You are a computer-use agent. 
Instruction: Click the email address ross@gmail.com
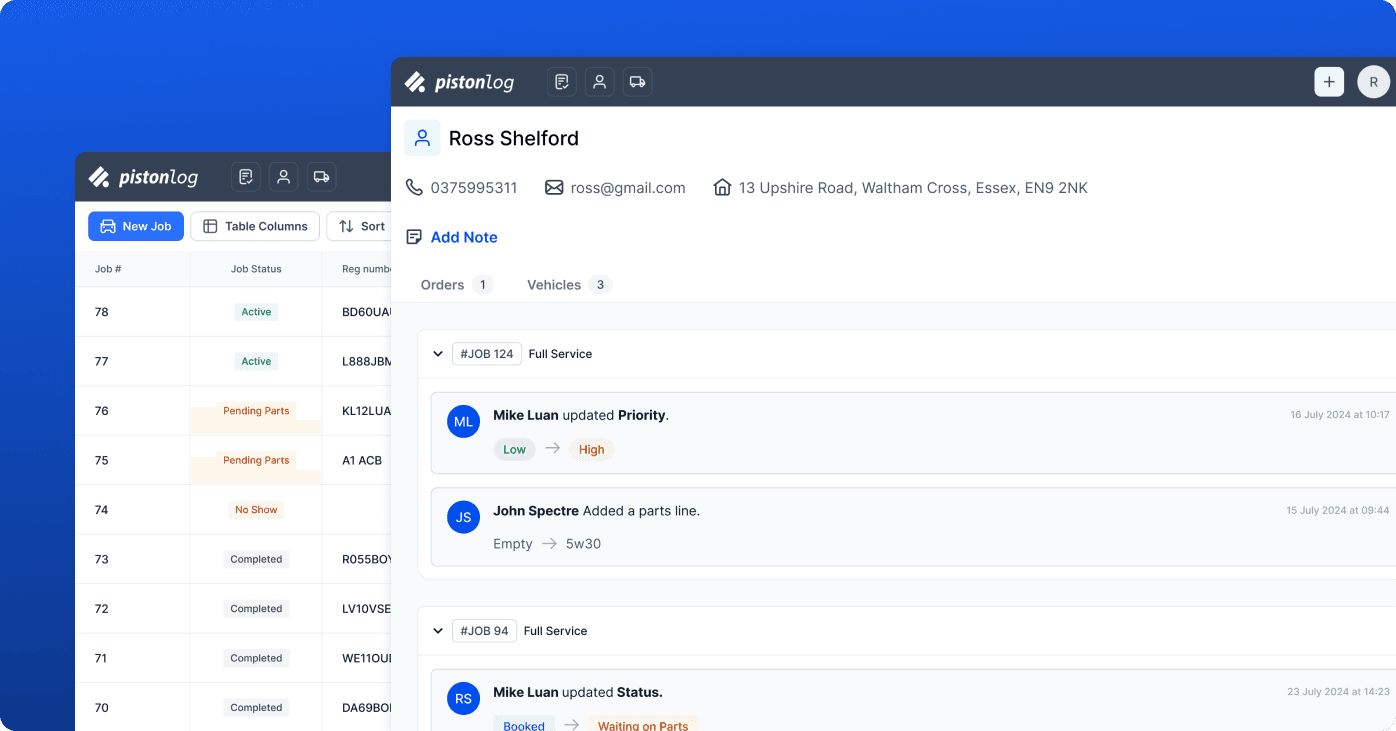click(x=627, y=187)
